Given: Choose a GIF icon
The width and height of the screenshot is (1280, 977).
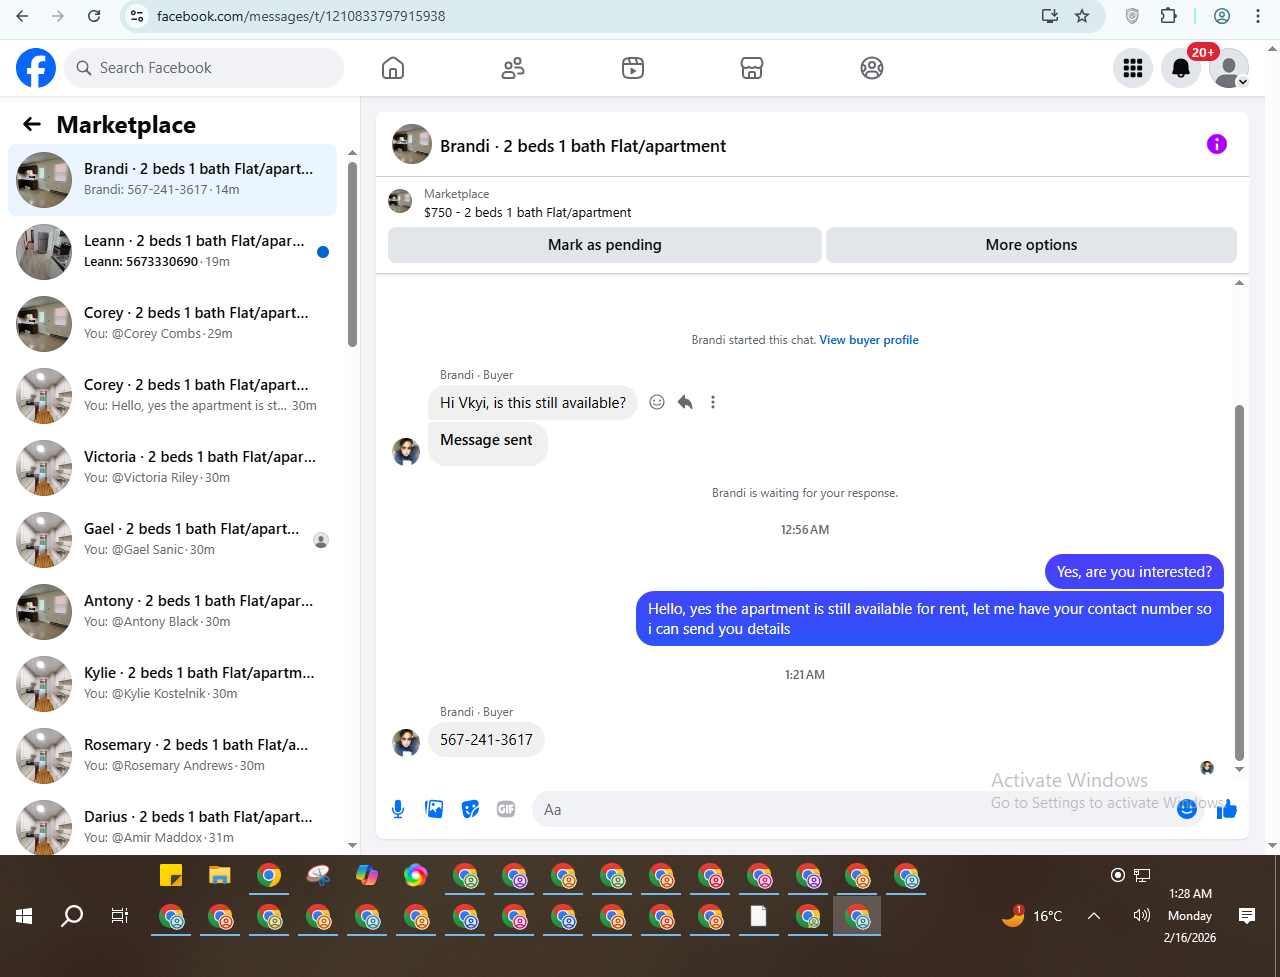Looking at the screenshot, I should tap(506, 809).
